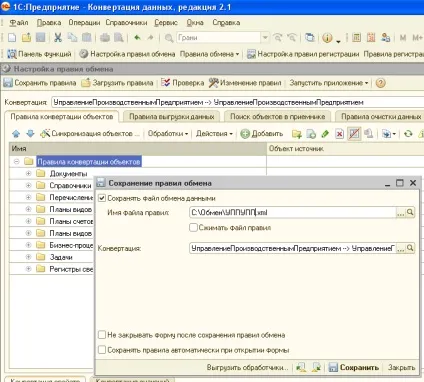This screenshot has width=424, height=382.
Task: Click the Cut scissors icon
Action: tap(58, 38)
